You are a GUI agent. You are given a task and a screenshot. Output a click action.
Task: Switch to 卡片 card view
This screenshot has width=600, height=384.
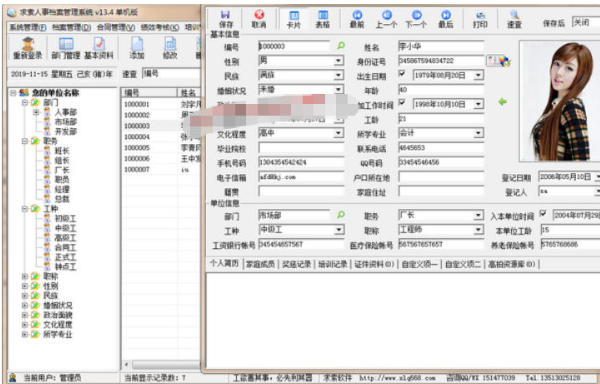point(294,19)
